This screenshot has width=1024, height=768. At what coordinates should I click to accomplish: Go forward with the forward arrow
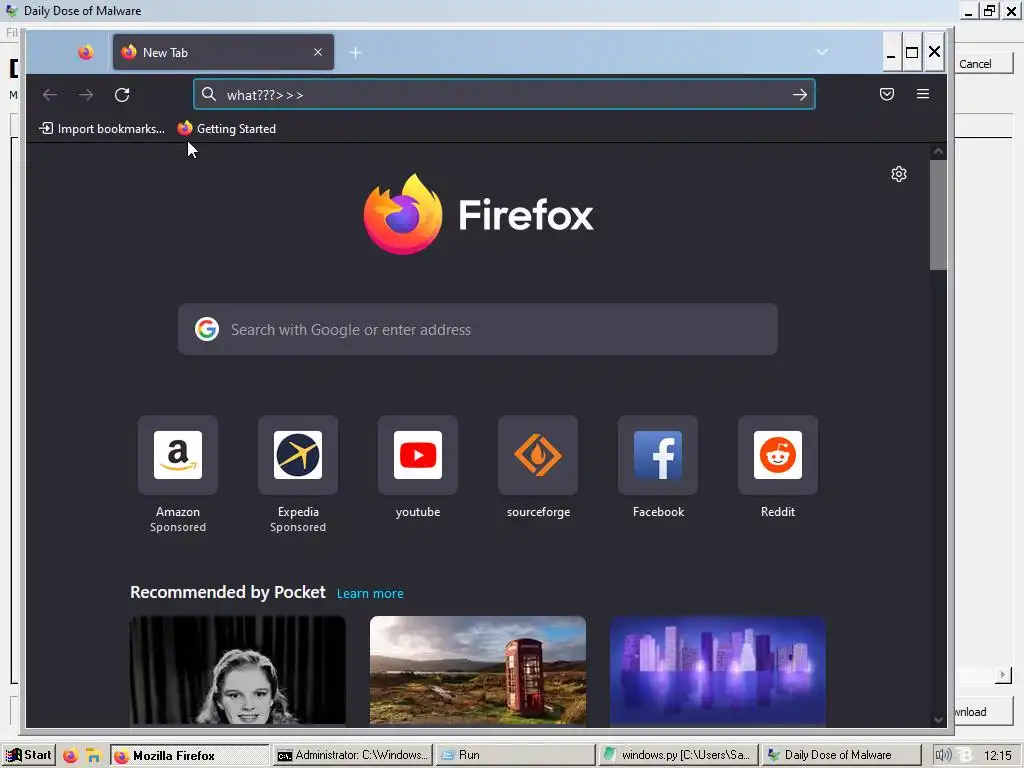pos(86,95)
